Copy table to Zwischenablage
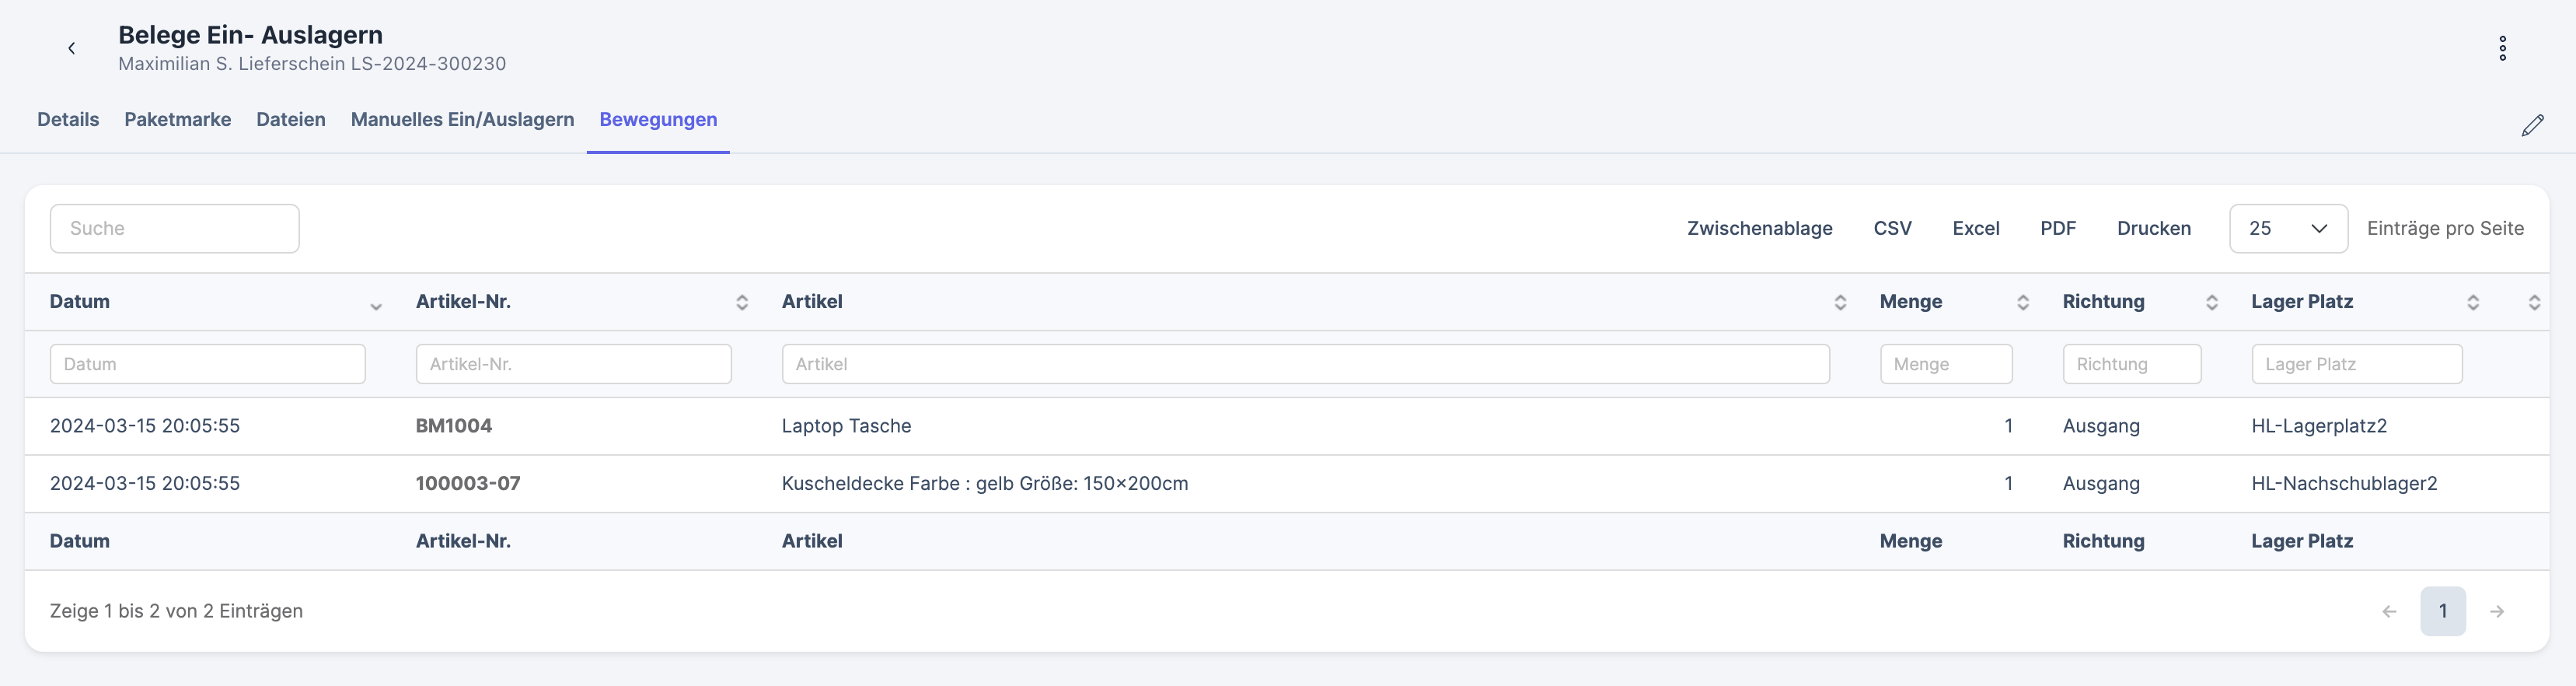The image size is (2576, 686). (1759, 229)
